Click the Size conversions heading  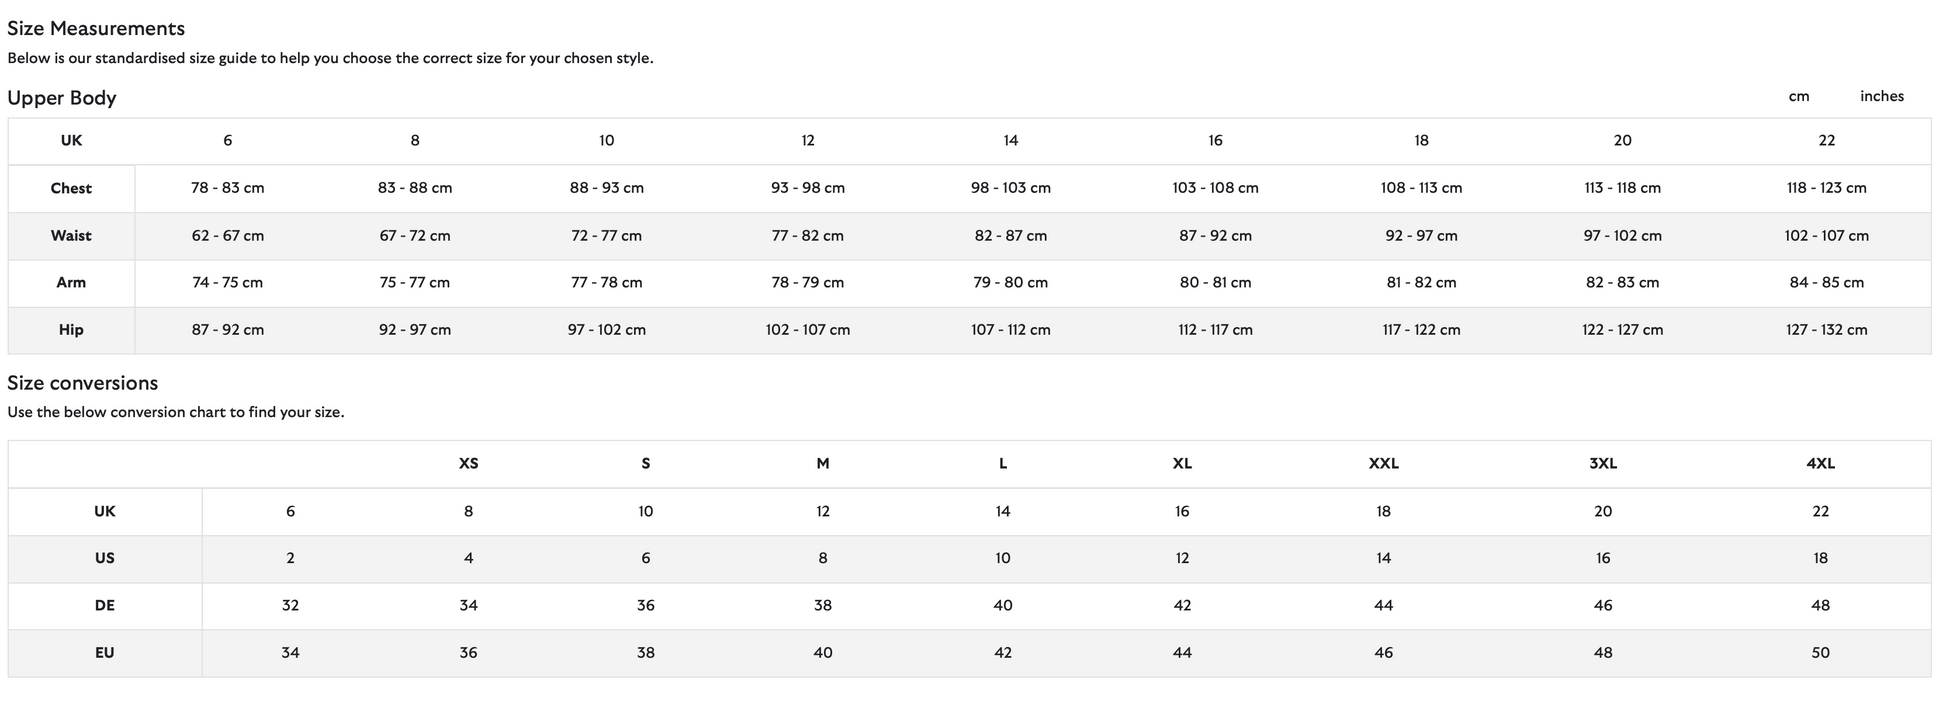point(83,383)
